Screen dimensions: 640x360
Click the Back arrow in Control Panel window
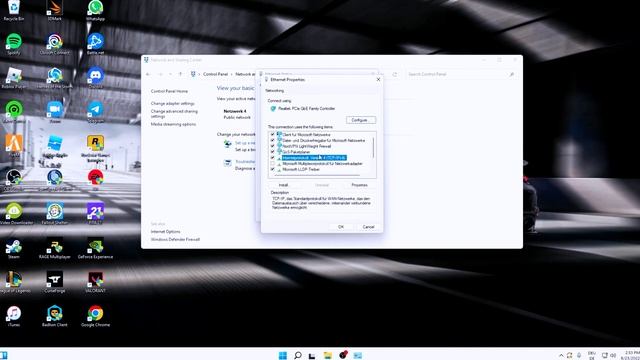(148, 74)
